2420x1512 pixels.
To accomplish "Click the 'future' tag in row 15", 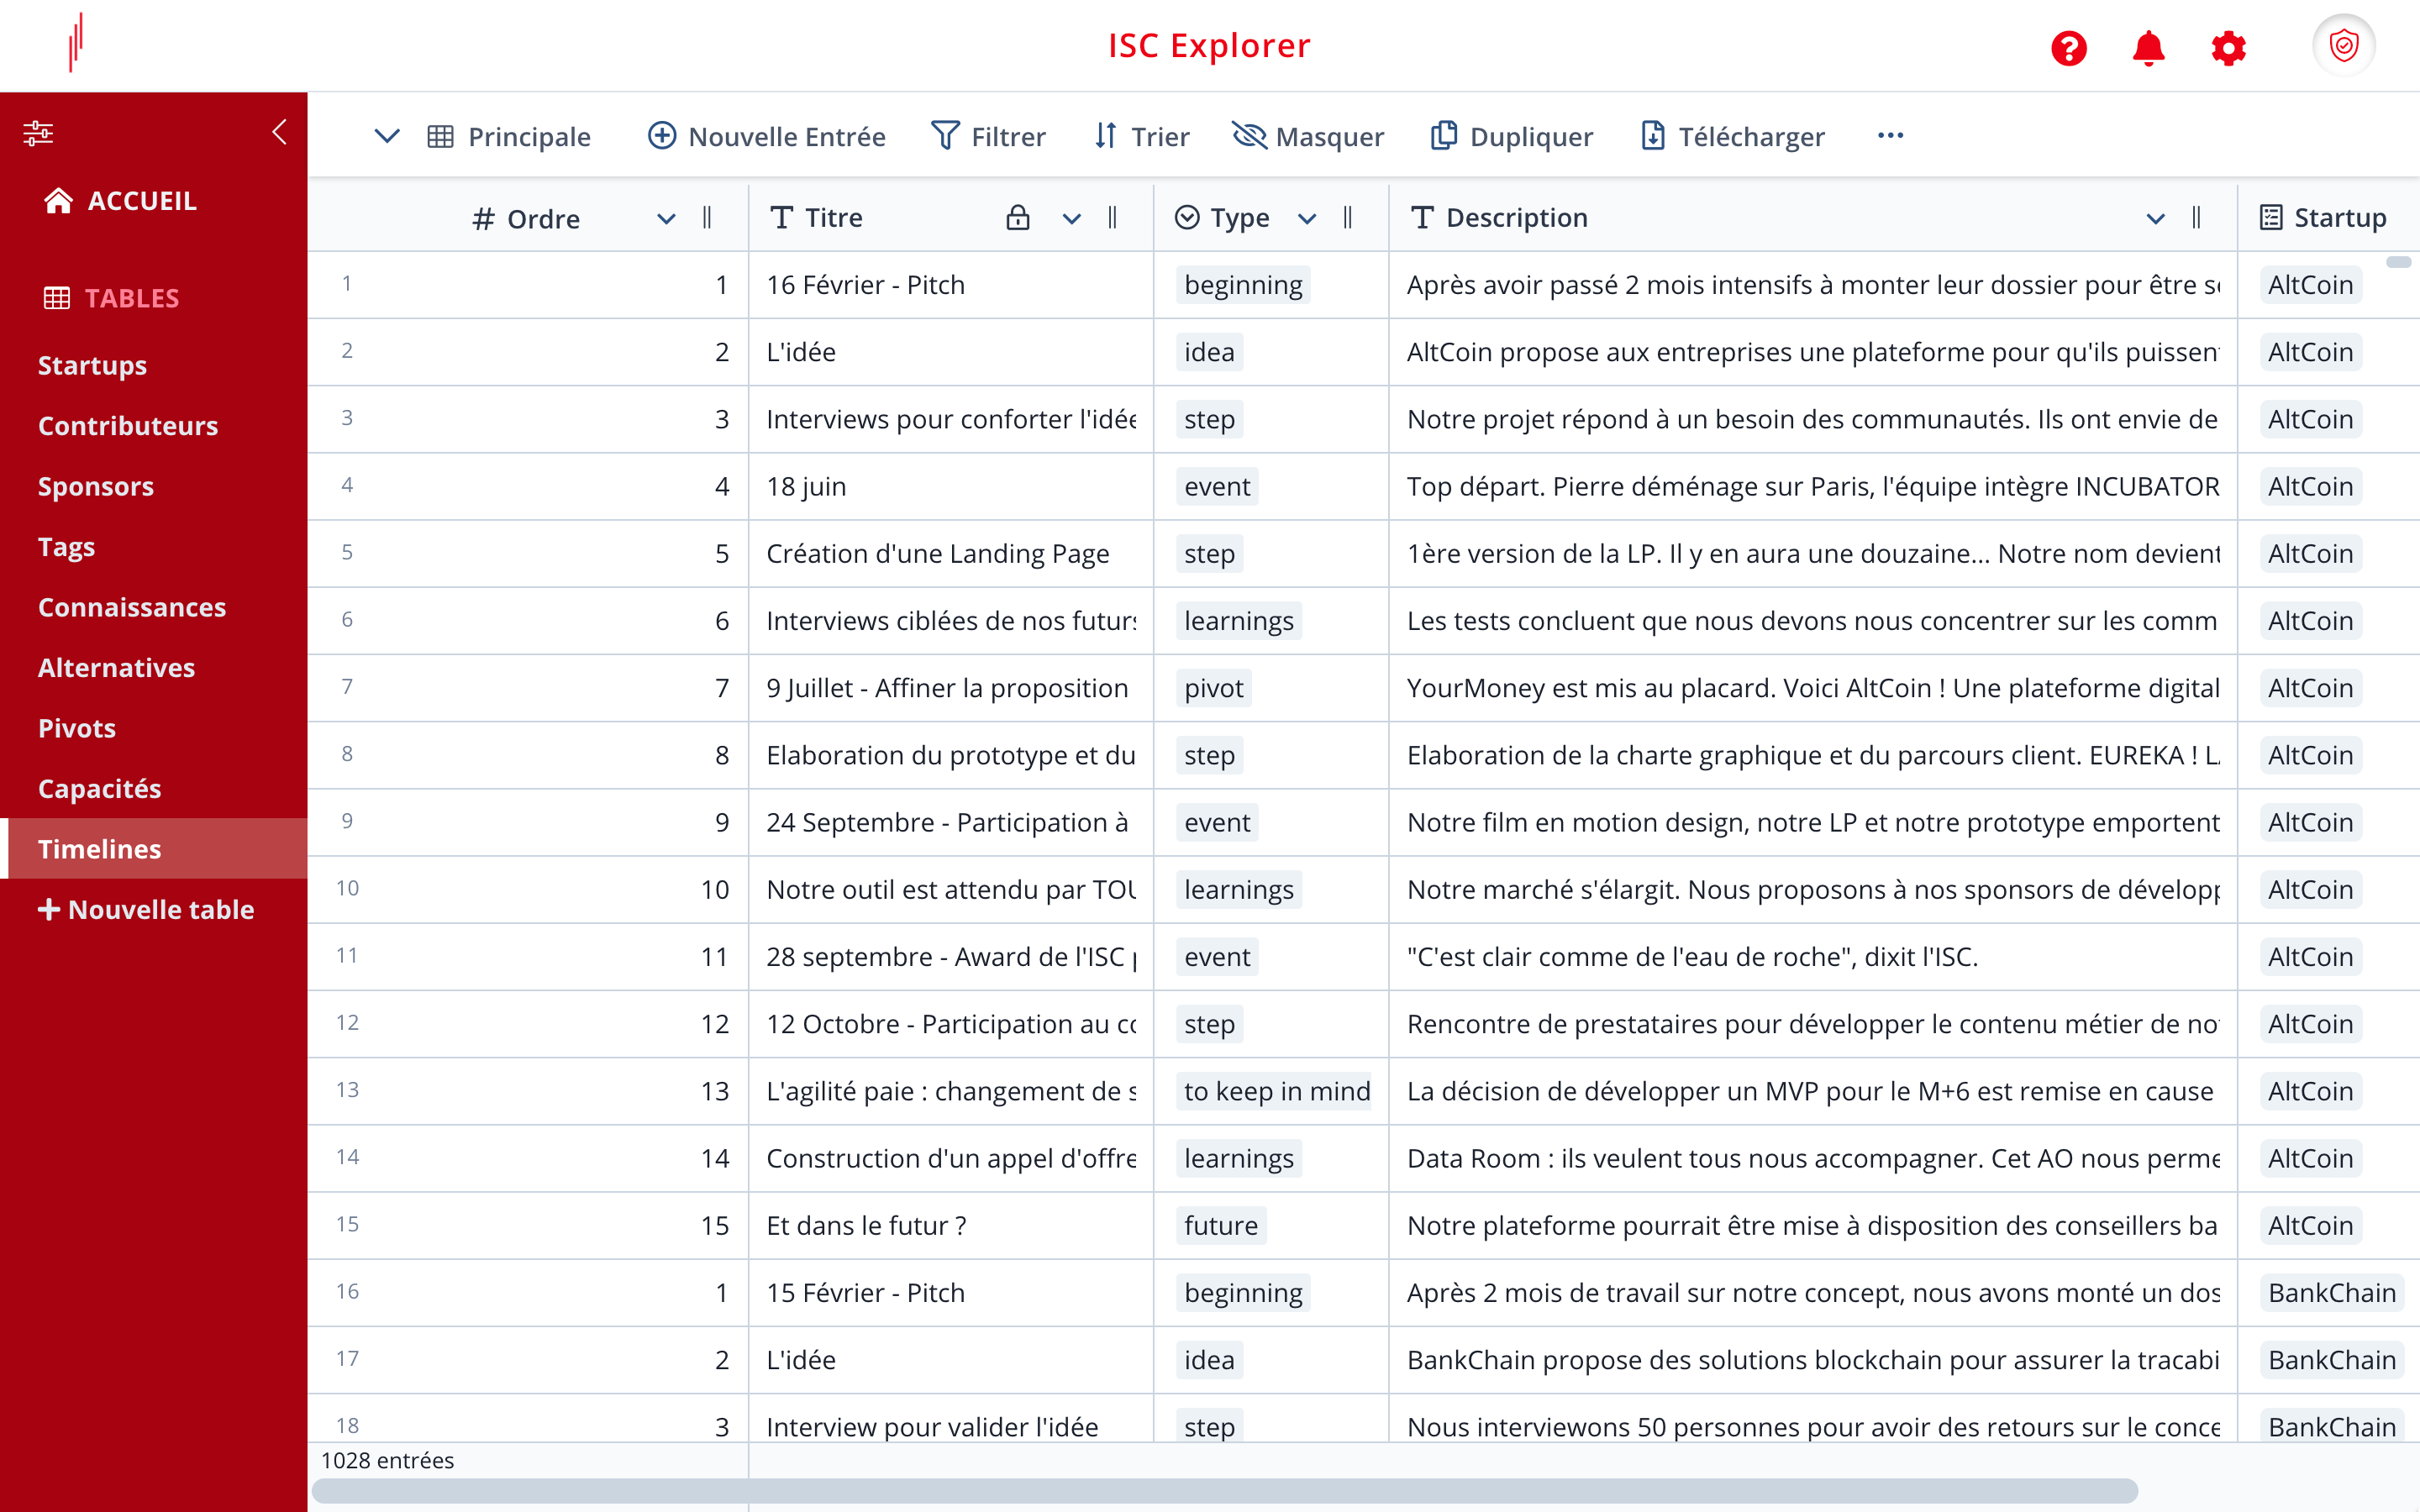I will point(1221,1226).
